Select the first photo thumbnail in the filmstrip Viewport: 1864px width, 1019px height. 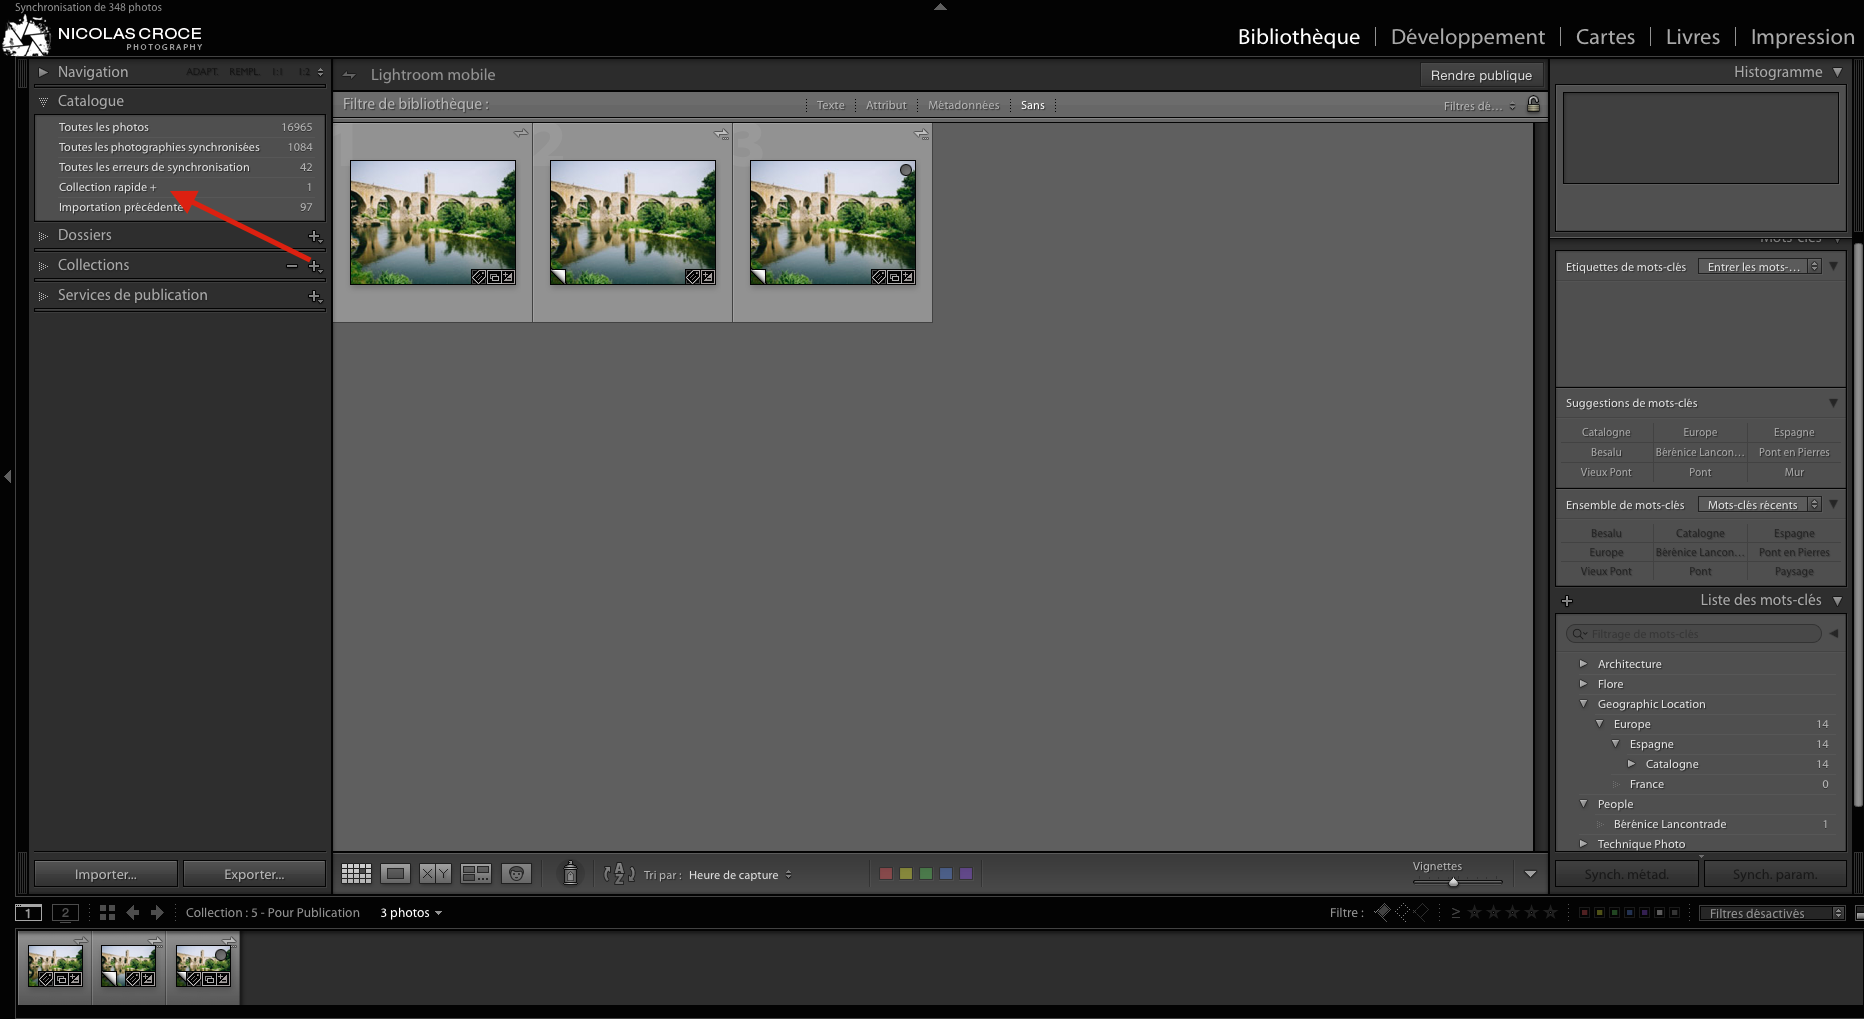click(55, 965)
